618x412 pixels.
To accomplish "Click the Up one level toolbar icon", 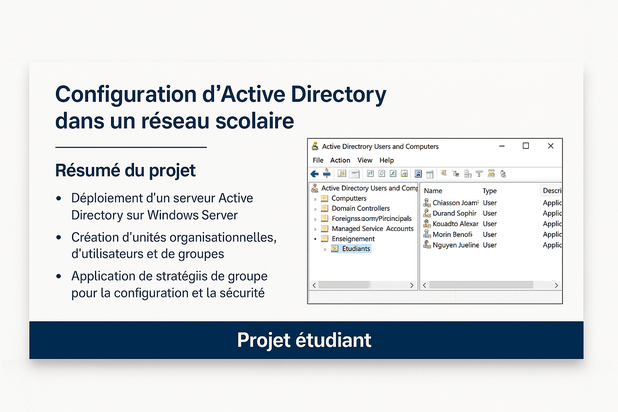I will (327, 173).
